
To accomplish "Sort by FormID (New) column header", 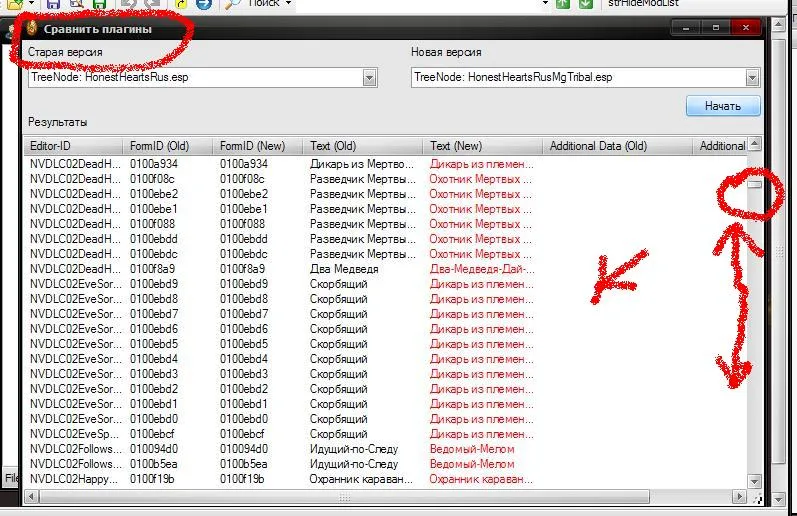I will pos(257,146).
